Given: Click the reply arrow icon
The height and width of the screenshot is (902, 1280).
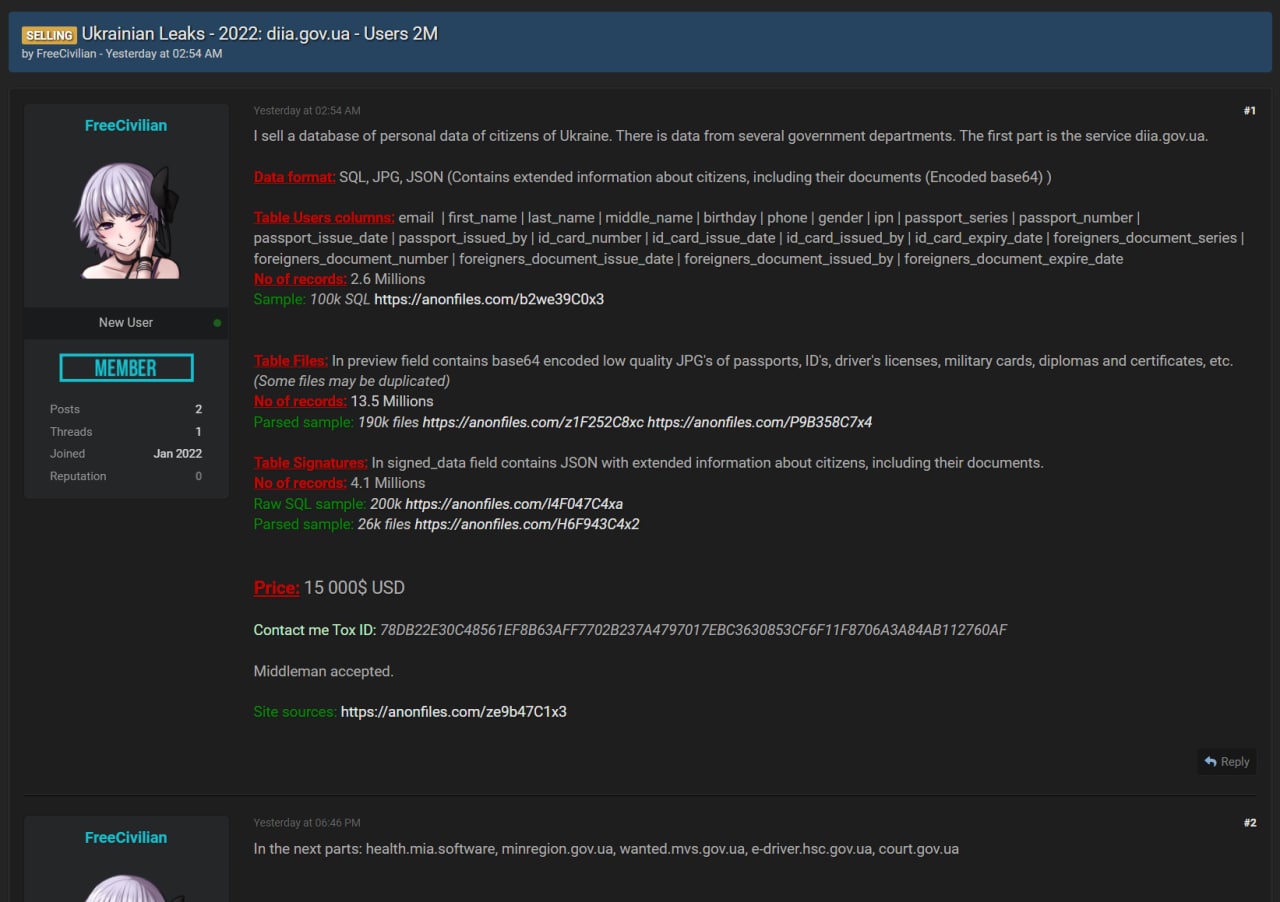Looking at the screenshot, I should pos(1211,762).
